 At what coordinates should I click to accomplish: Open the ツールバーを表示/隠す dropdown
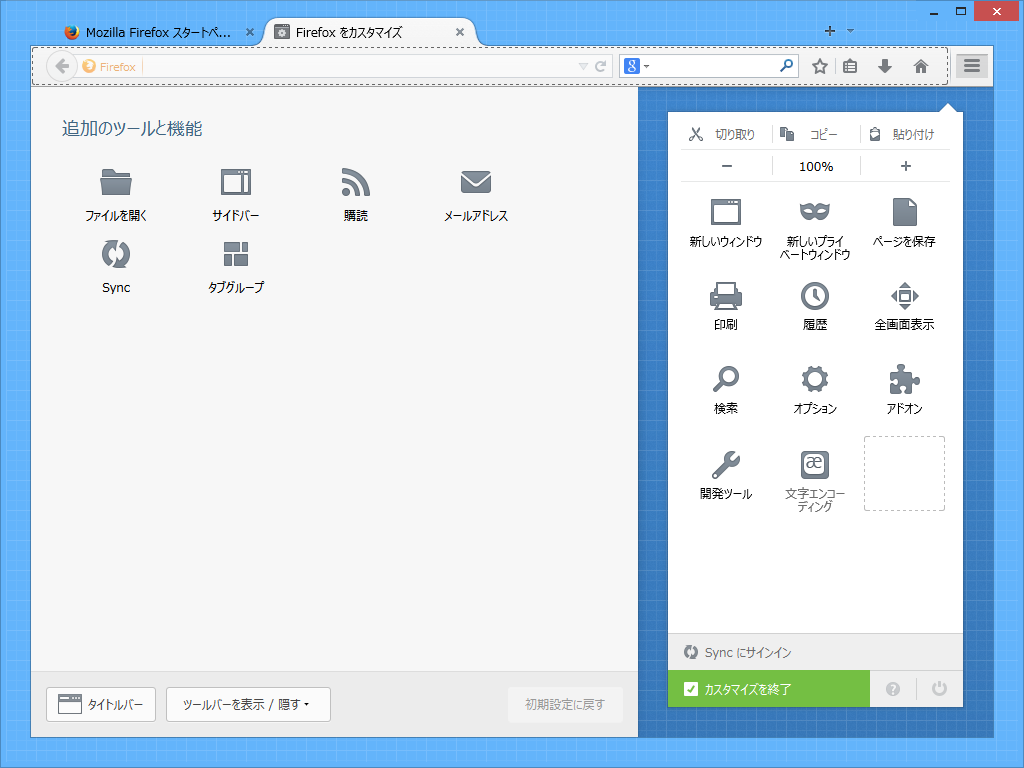(x=248, y=704)
